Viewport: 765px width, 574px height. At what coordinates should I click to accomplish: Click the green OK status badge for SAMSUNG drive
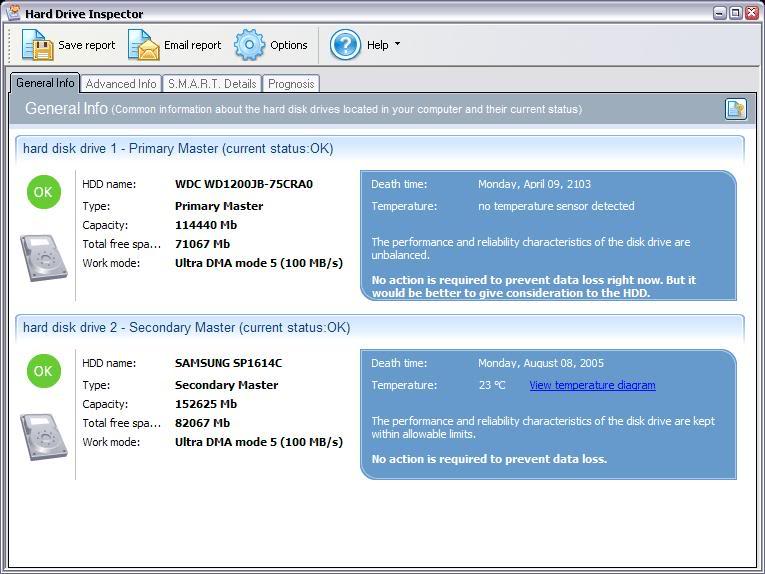[x=43, y=371]
